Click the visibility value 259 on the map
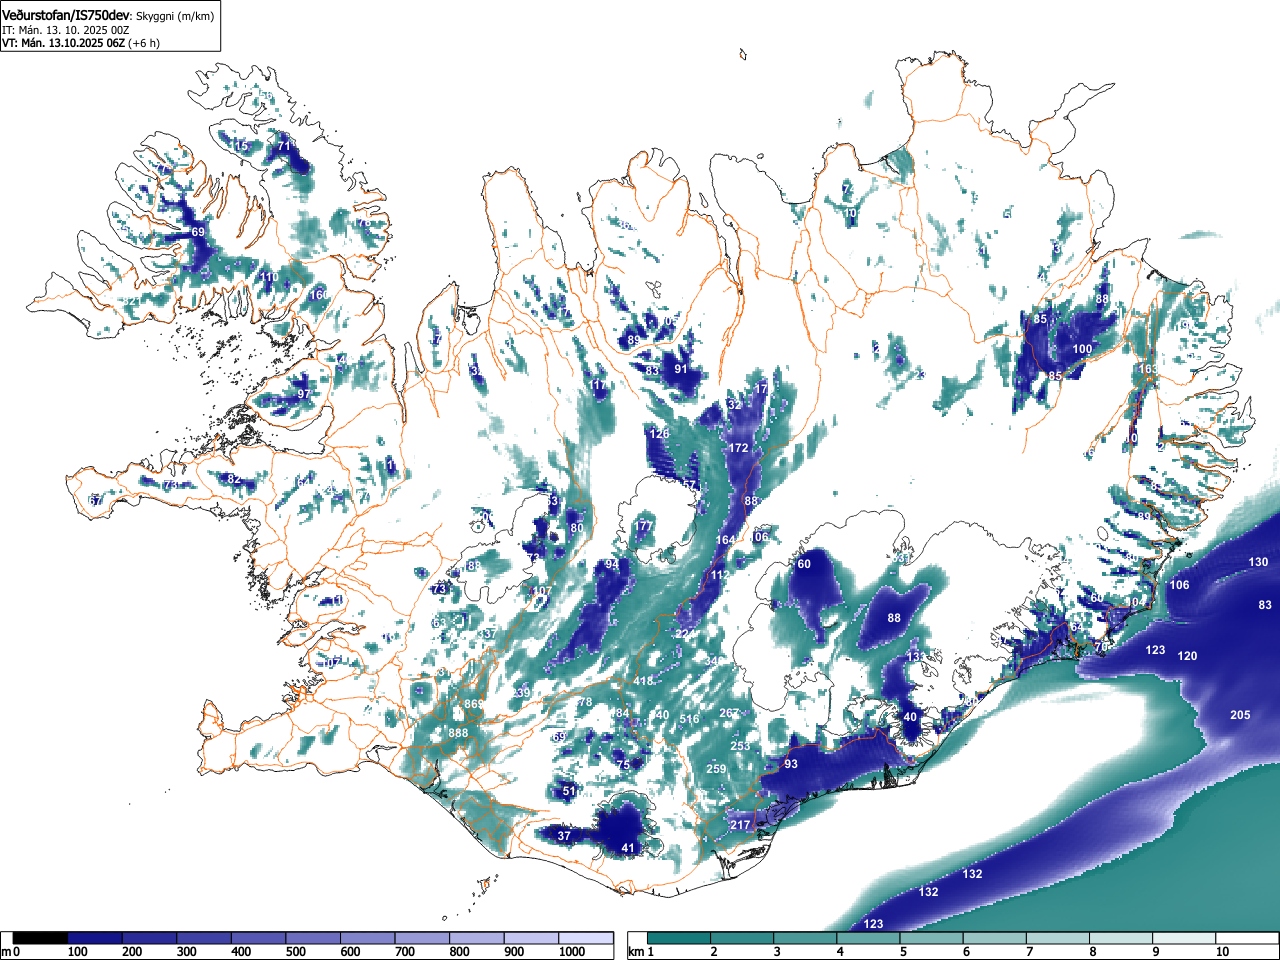This screenshot has height=960, width=1280. pos(716,768)
